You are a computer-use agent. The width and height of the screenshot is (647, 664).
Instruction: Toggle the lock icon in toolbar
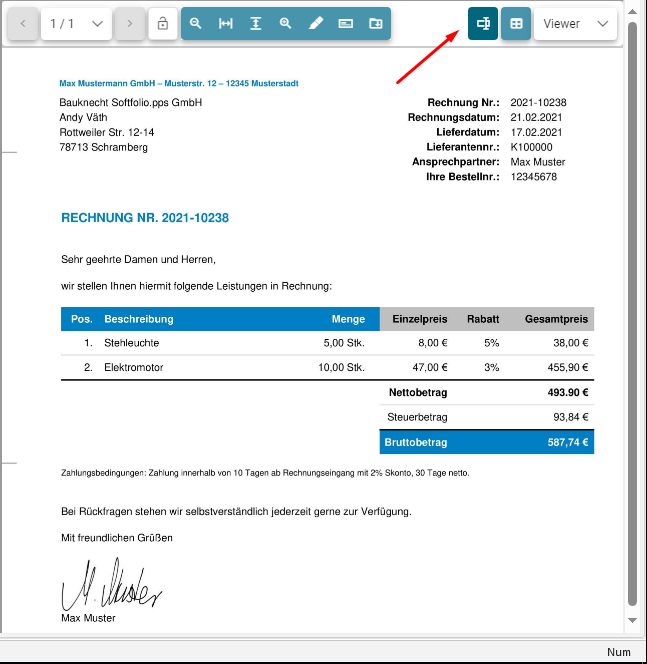click(x=163, y=23)
